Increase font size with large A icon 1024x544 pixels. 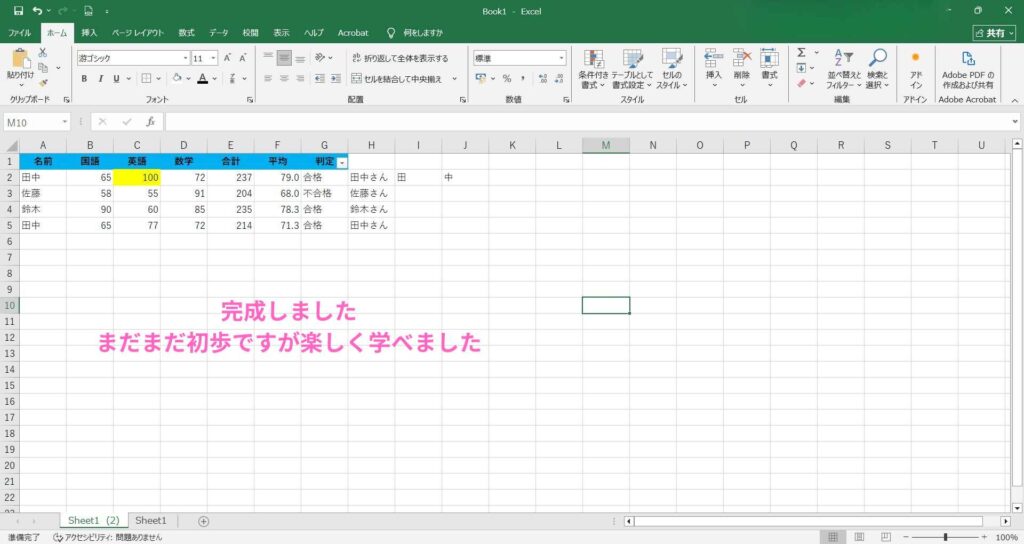coord(227,58)
